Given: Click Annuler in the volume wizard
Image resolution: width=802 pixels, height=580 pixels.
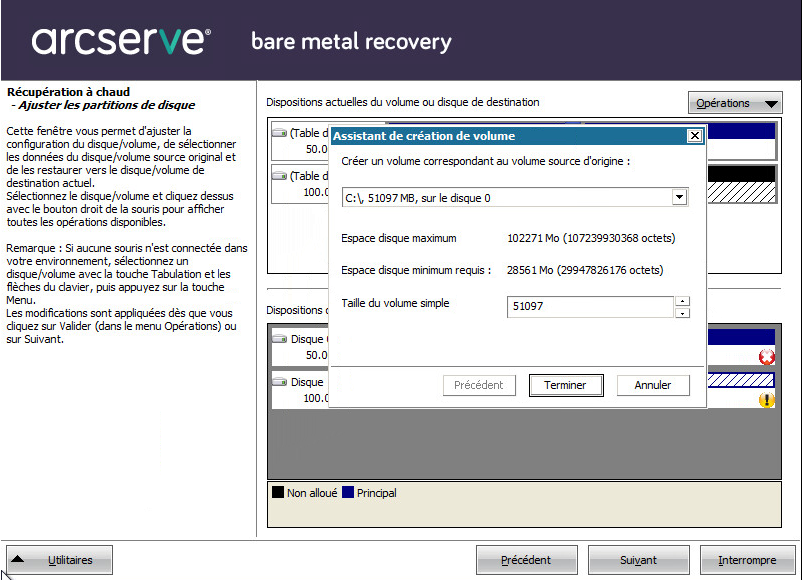Looking at the screenshot, I should tap(653, 385).
